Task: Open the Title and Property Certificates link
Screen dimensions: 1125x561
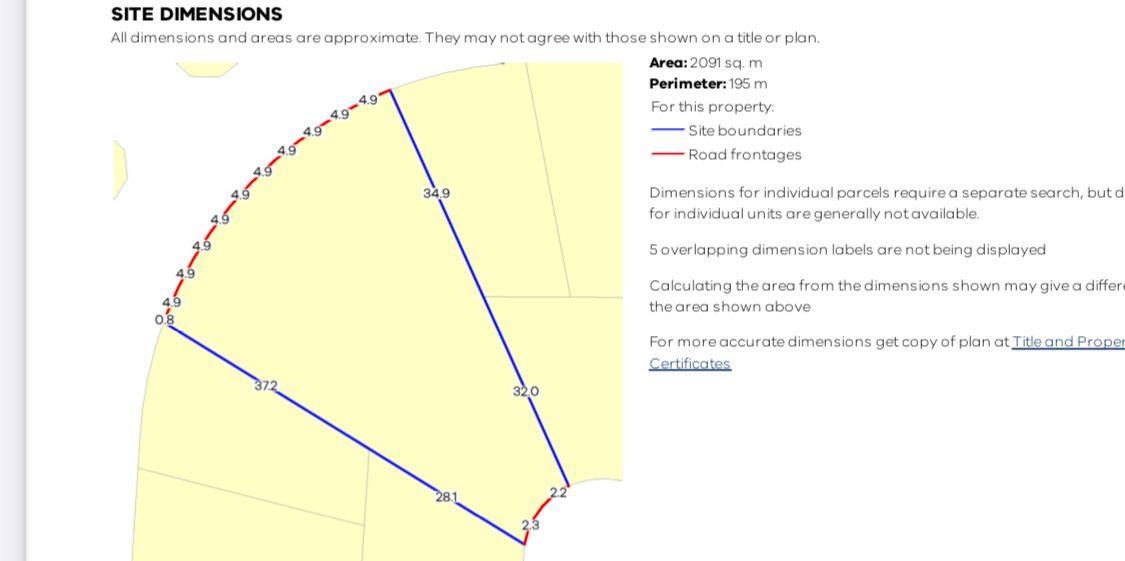Action: click(x=1068, y=342)
